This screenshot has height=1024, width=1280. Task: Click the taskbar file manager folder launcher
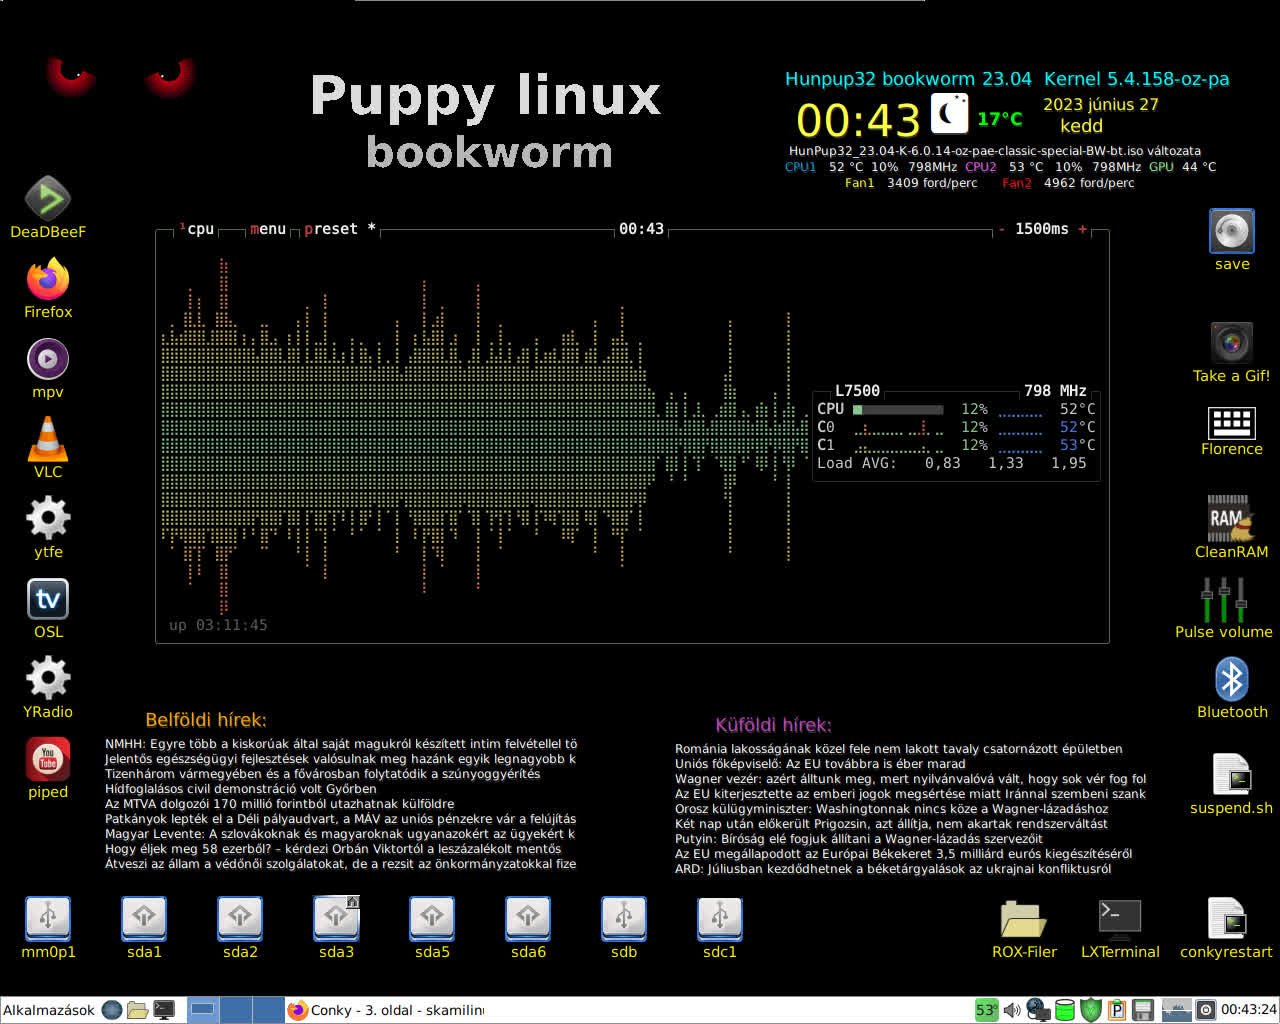click(x=138, y=1010)
